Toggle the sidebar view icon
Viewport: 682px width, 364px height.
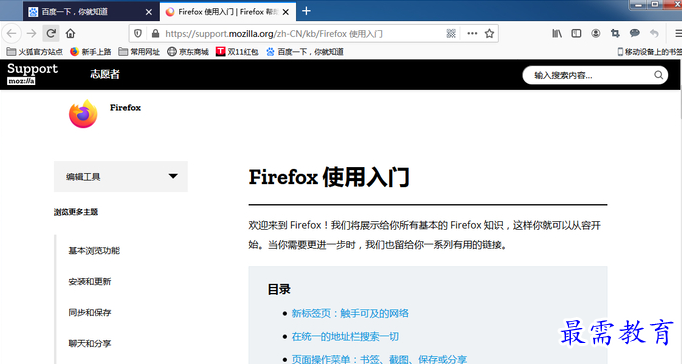576,33
